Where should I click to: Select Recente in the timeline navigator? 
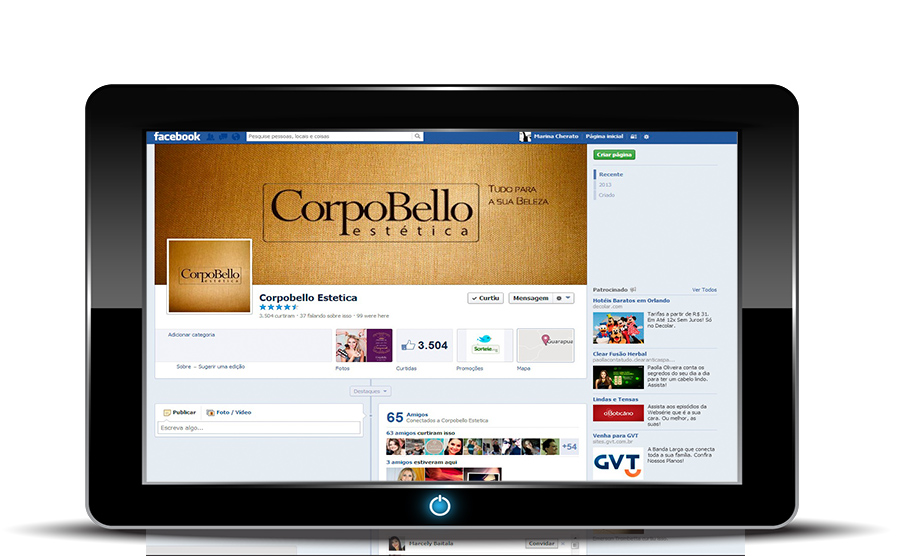click(611, 174)
